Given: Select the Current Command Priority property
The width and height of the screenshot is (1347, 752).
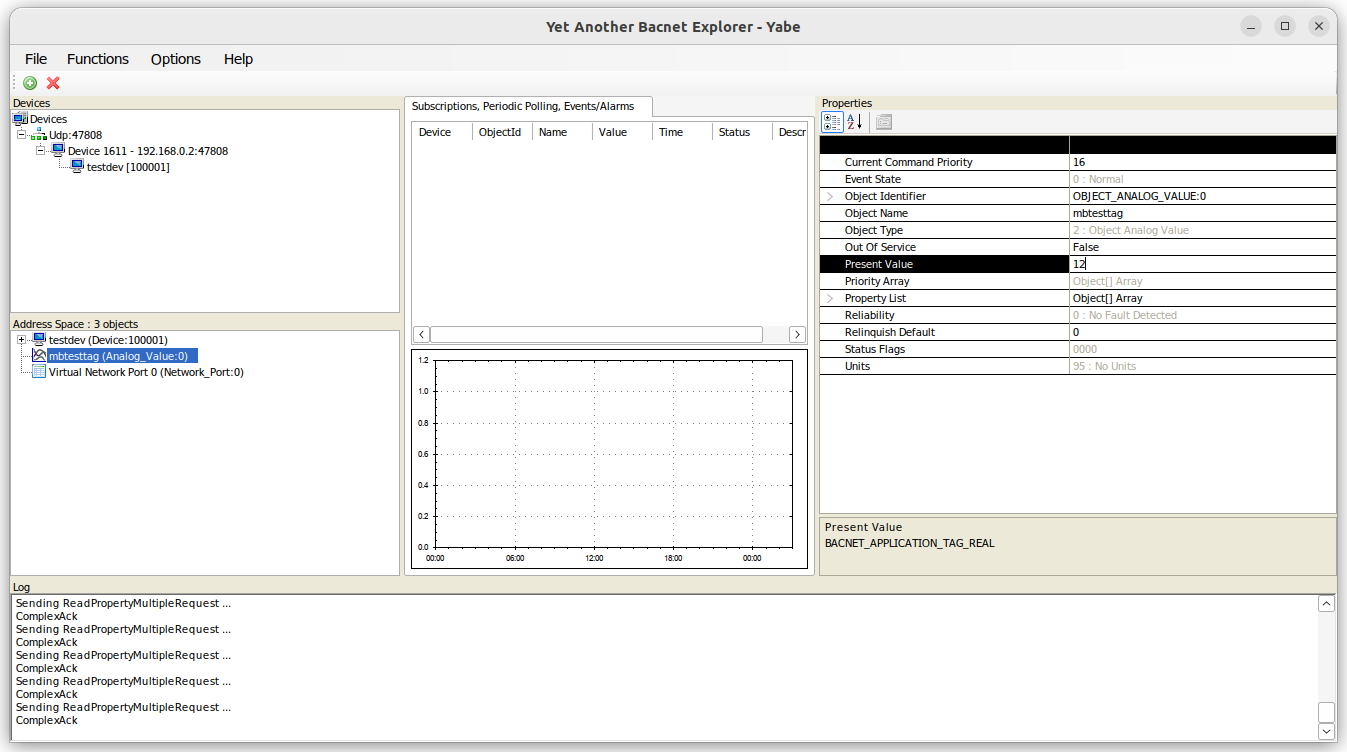Looking at the screenshot, I should [x=908, y=162].
